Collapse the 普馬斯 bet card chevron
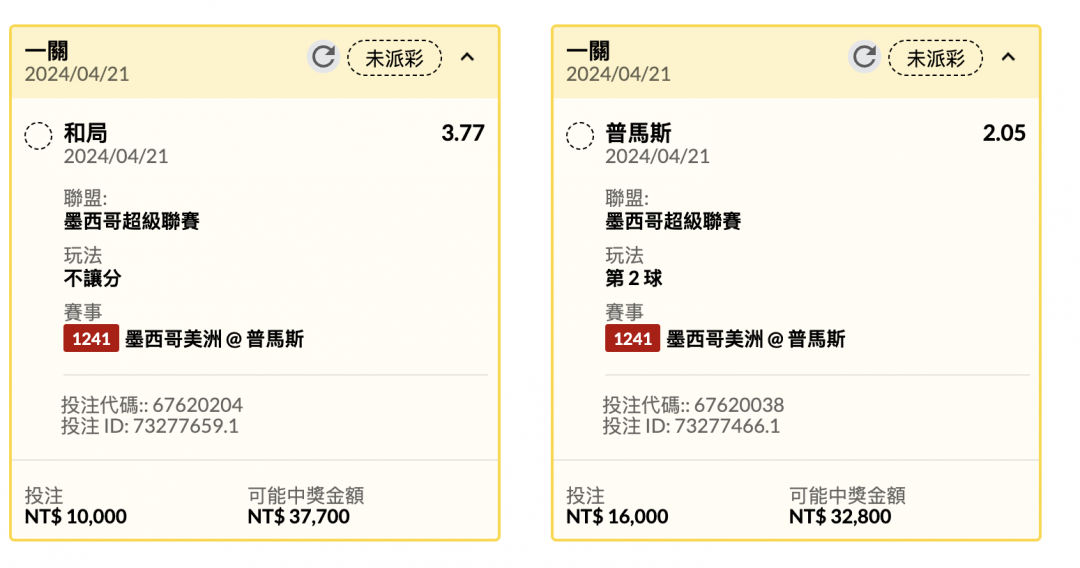Viewport: 1080px width, 568px height. (x=1009, y=57)
